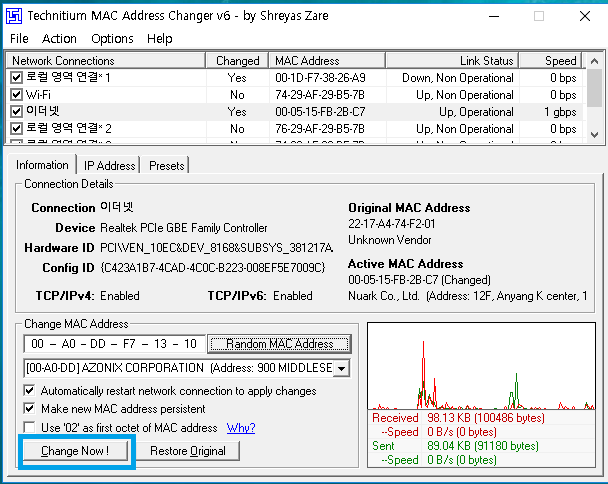Click the Config ID value text
Image resolution: width=608 pixels, height=484 pixels.
coord(212,268)
